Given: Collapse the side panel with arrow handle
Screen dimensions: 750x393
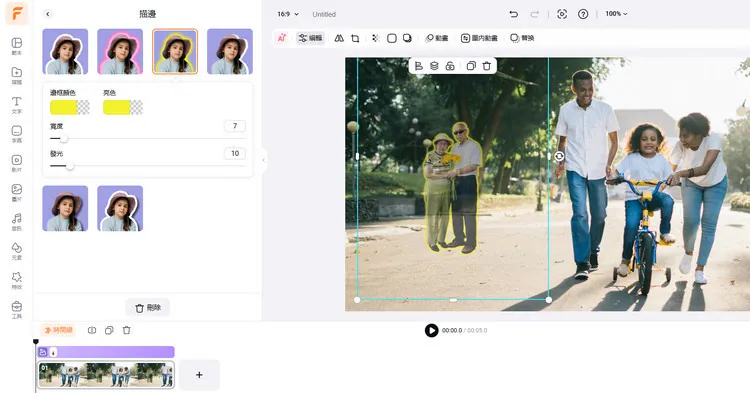Looking at the screenshot, I should (x=264, y=160).
